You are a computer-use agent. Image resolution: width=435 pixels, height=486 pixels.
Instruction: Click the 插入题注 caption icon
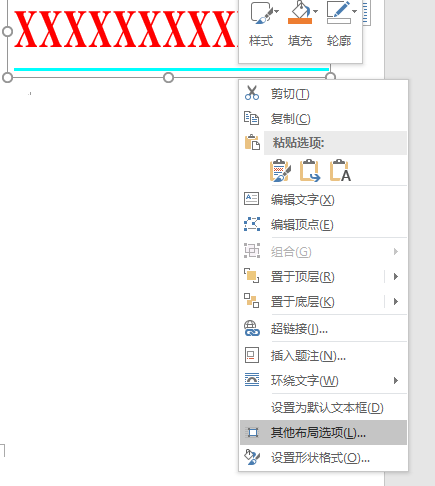[x=252, y=355]
